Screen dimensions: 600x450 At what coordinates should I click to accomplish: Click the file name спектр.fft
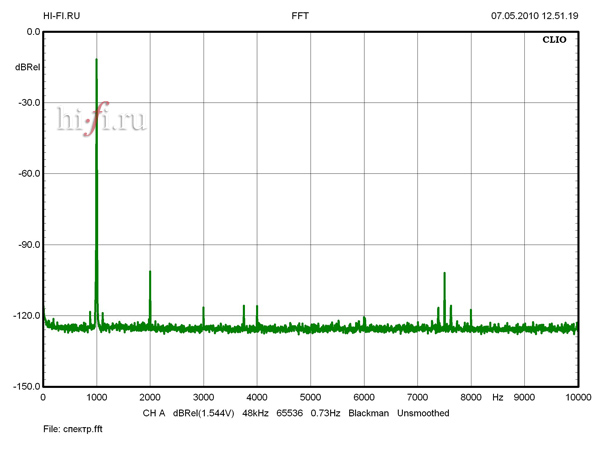tap(73, 429)
